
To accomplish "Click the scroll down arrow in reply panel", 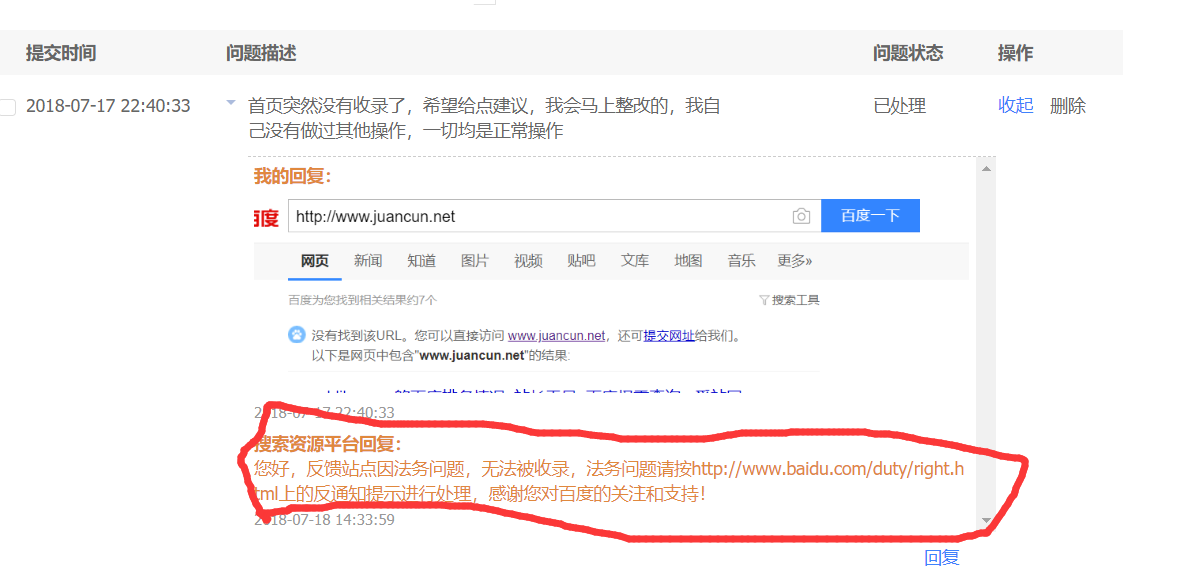I will pyautogui.click(x=987, y=521).
